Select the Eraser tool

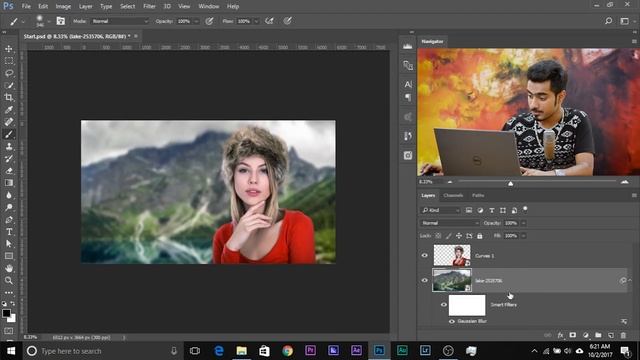(9, 171)
